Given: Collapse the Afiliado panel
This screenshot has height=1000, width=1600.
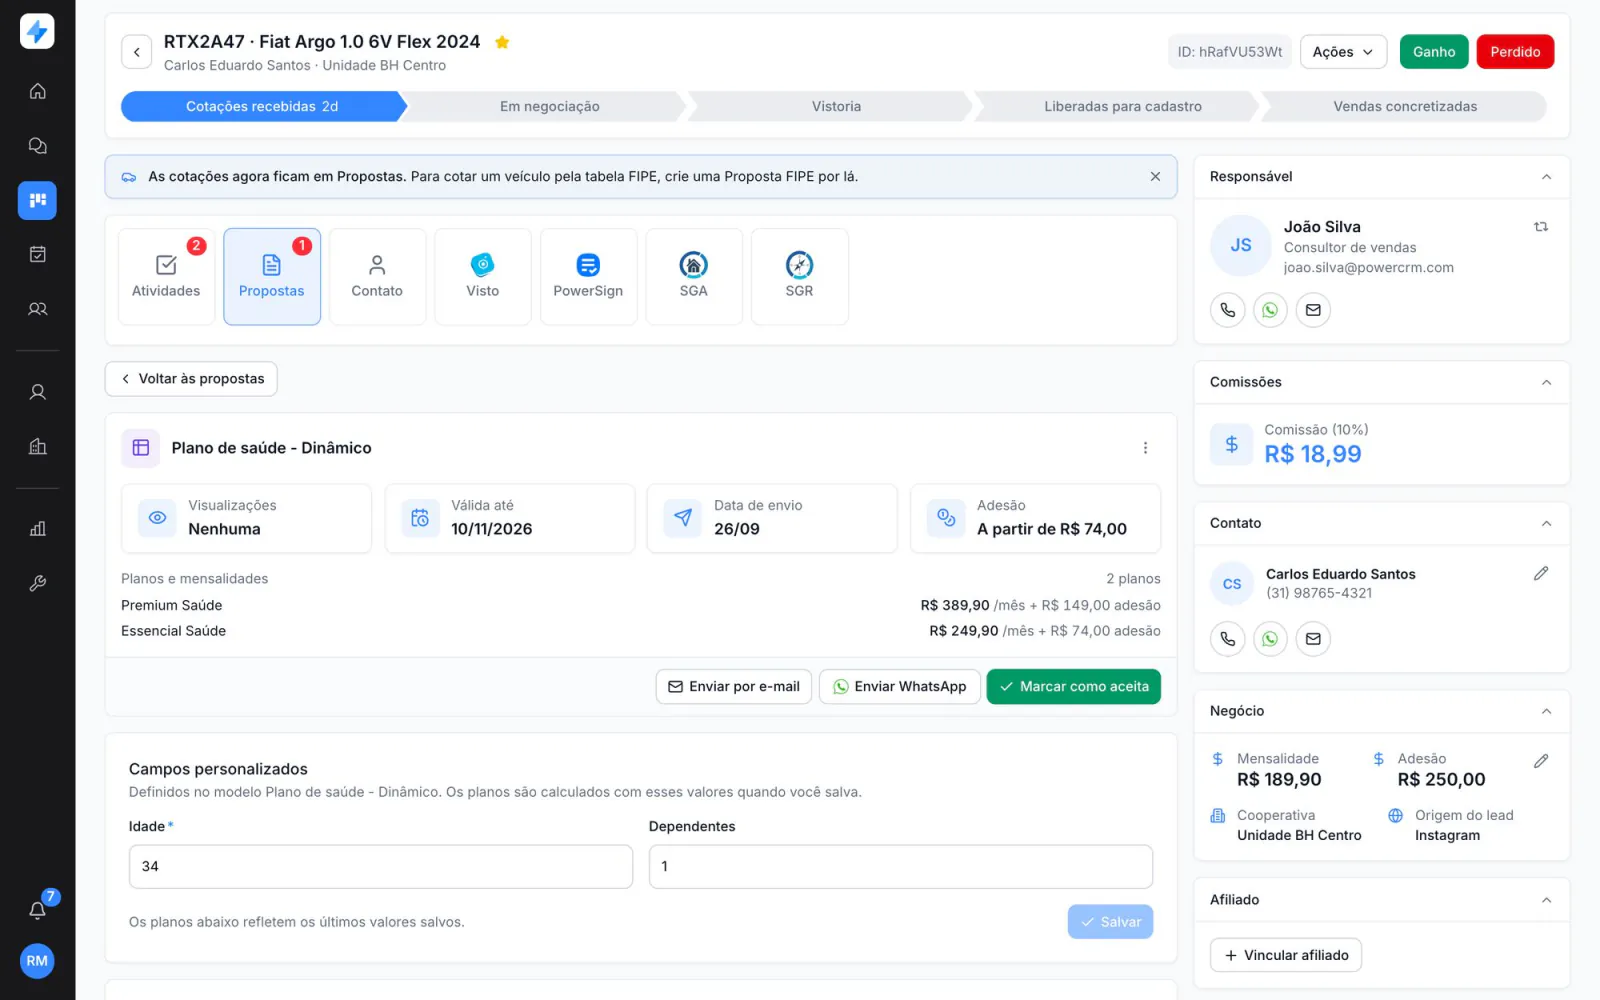Looking at the screenshot, I should [x=1546, y=900].
